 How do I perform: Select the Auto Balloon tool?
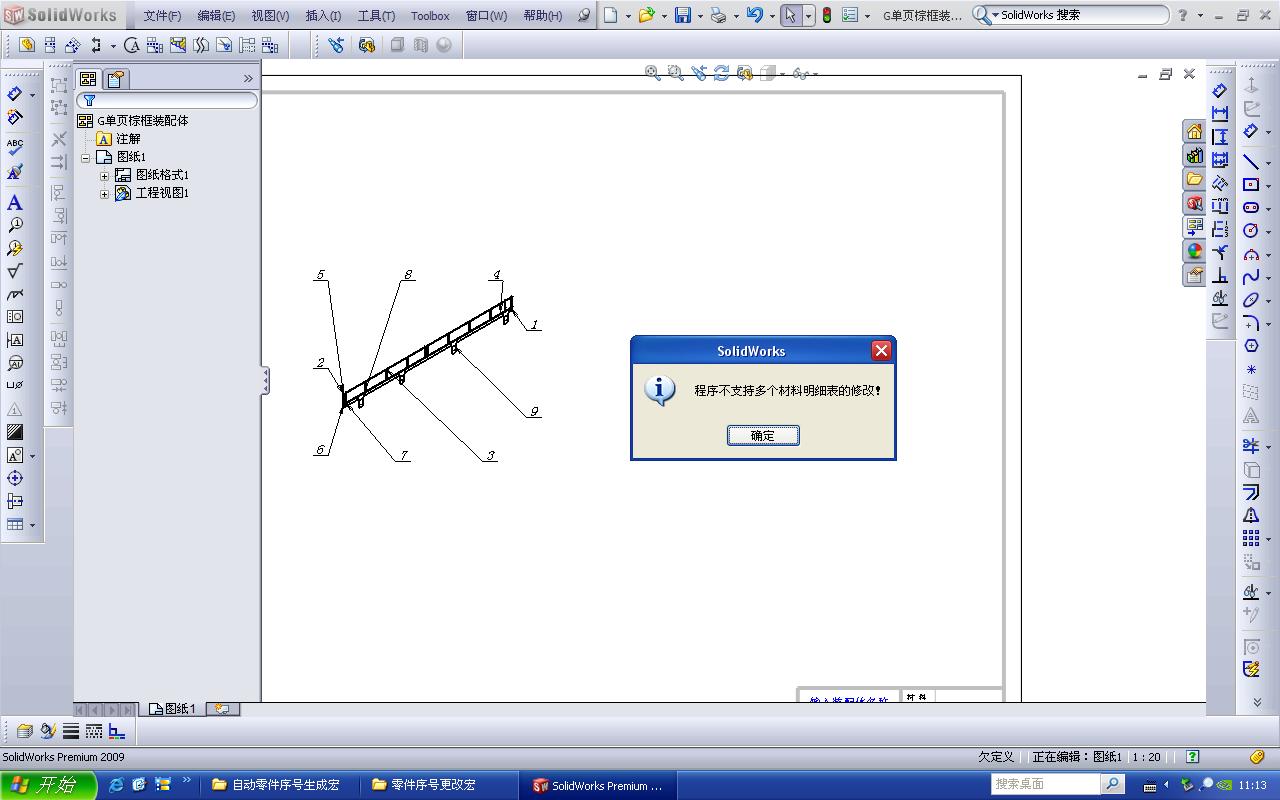coord(15,248)
